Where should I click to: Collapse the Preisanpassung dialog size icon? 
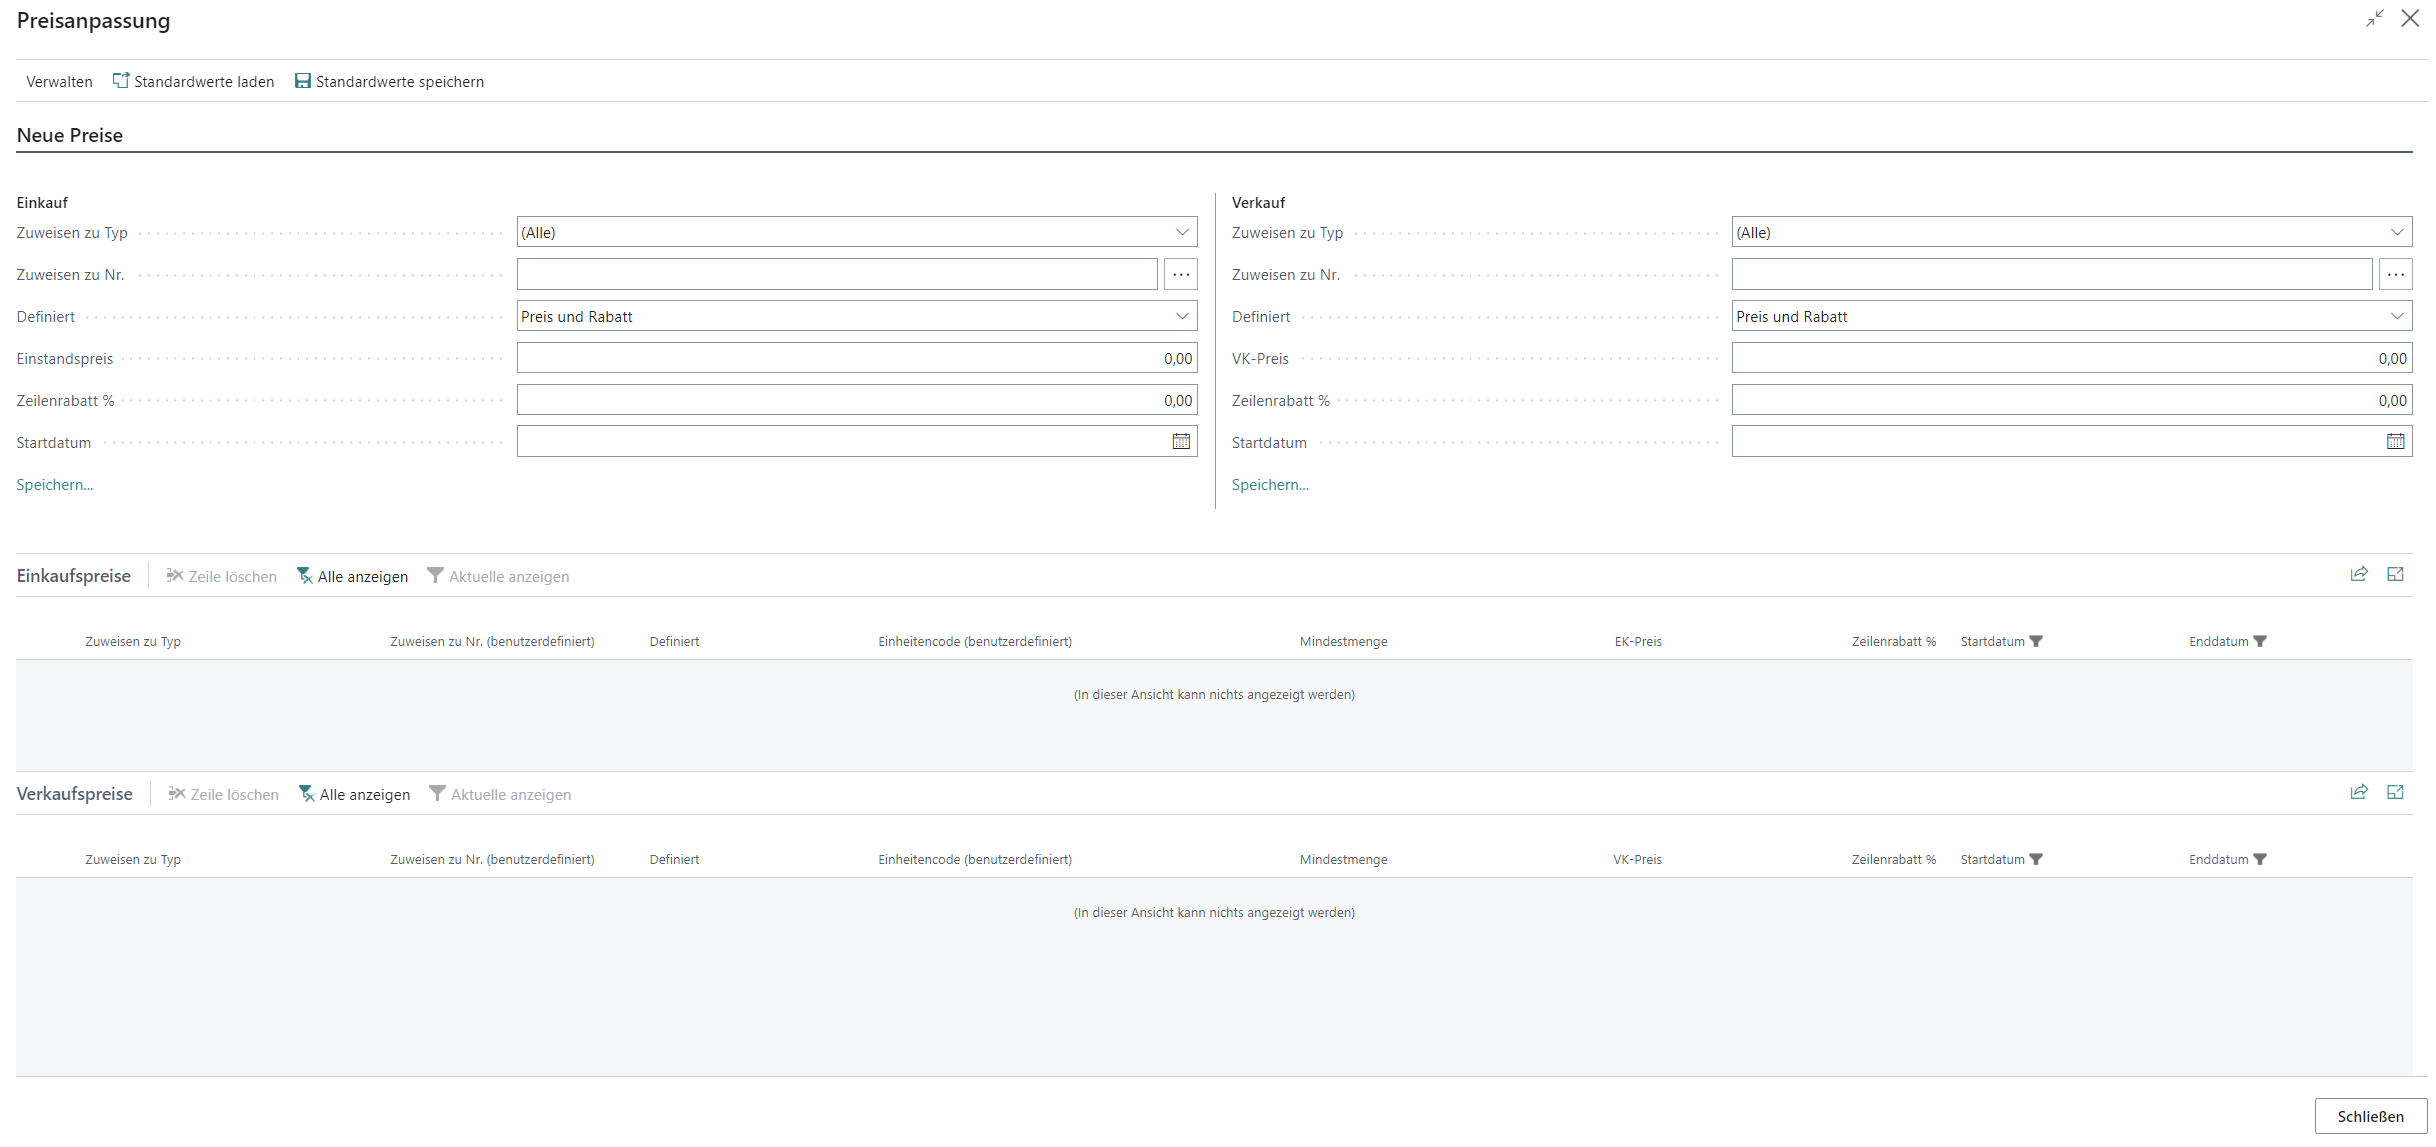click(2374, 19)
